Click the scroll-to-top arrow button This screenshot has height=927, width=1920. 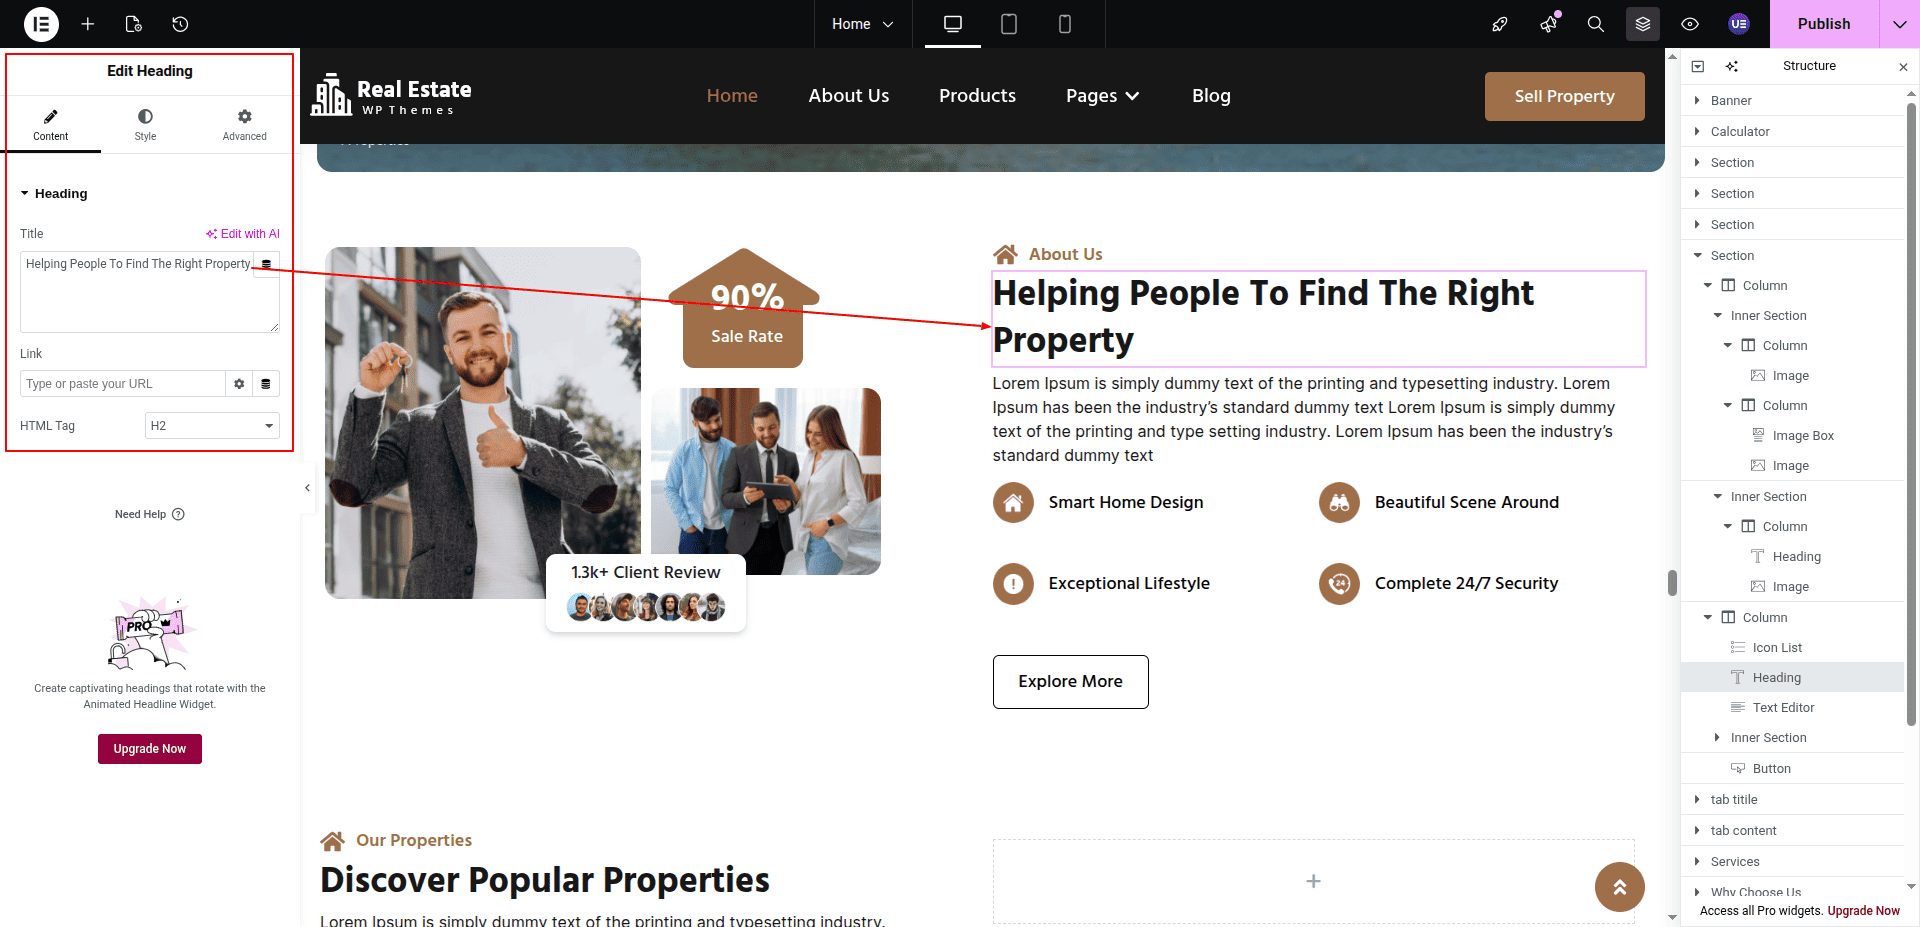1619,887
